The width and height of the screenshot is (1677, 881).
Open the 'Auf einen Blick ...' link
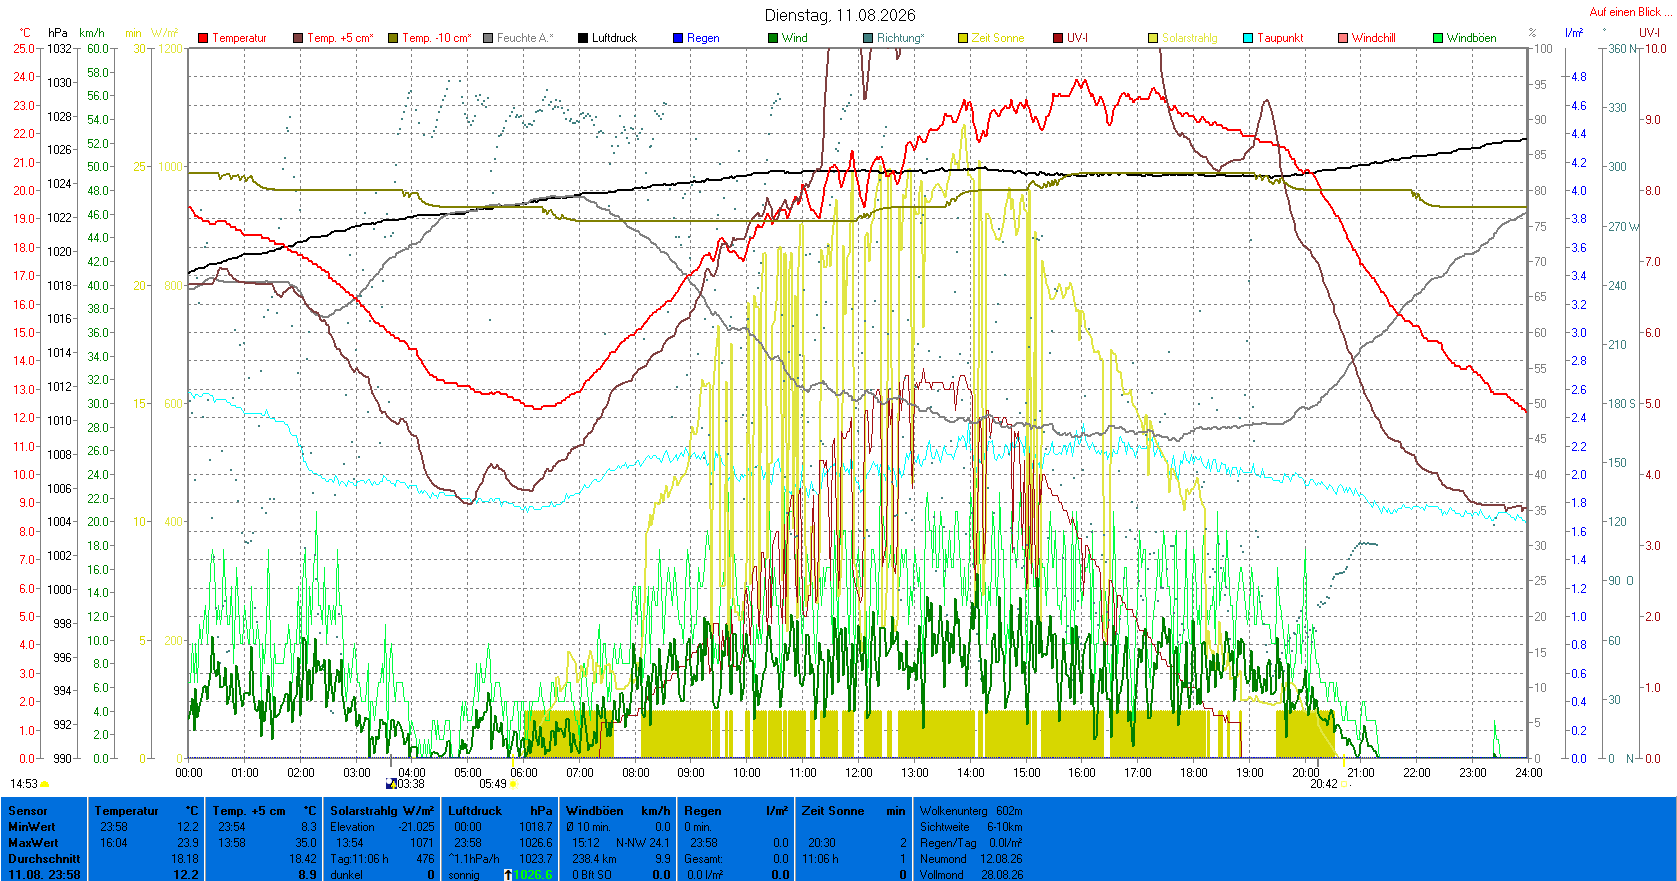[x=1630, y=12]
